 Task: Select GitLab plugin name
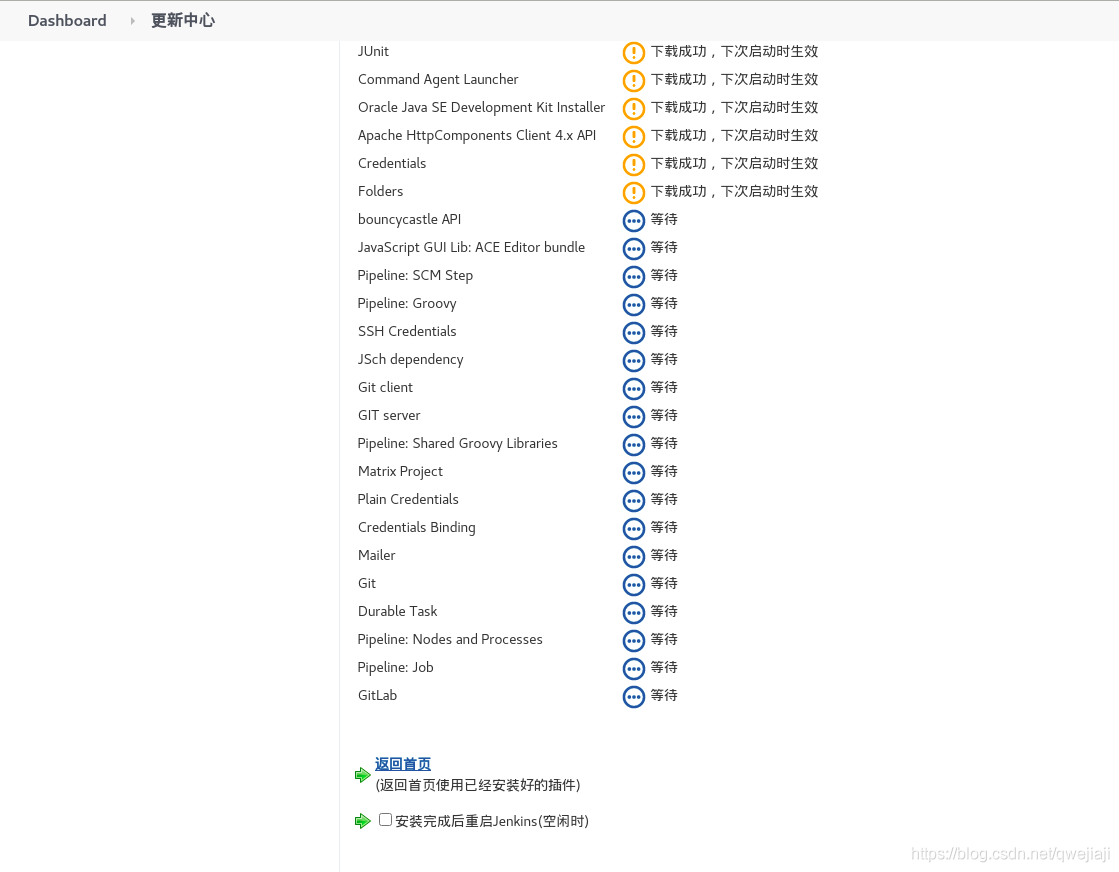point(378,696)
